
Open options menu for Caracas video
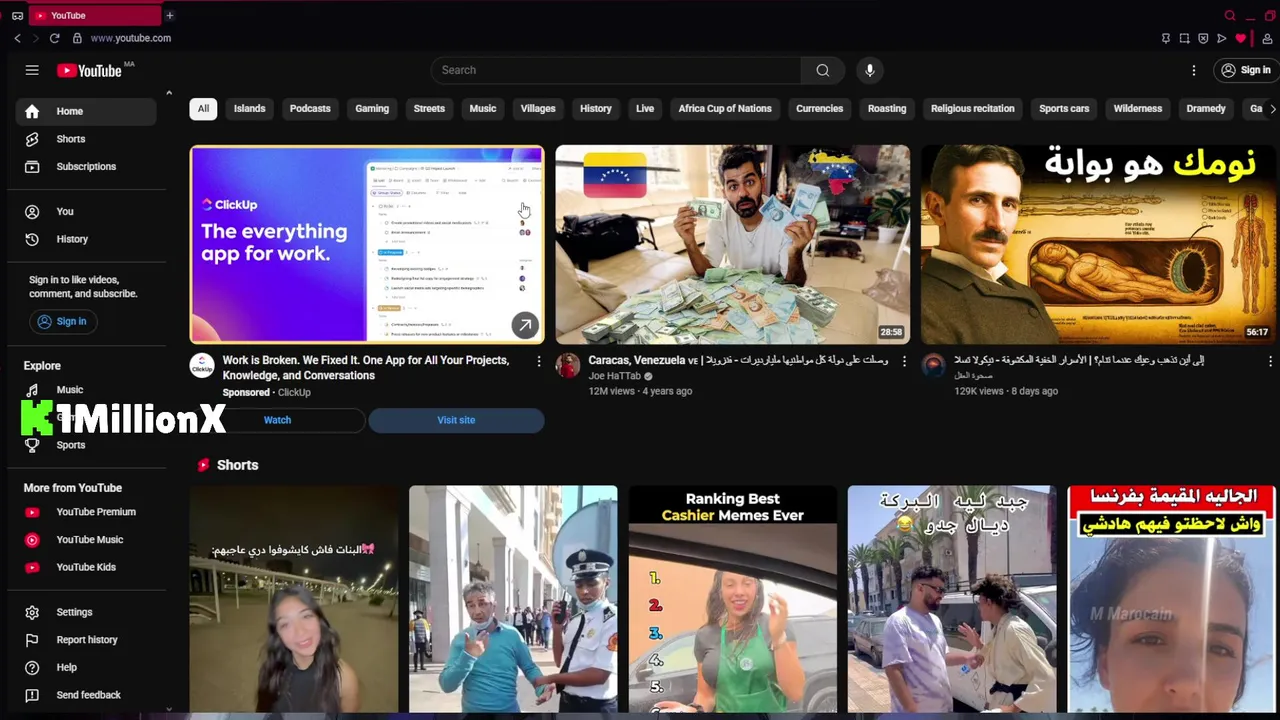904,361
